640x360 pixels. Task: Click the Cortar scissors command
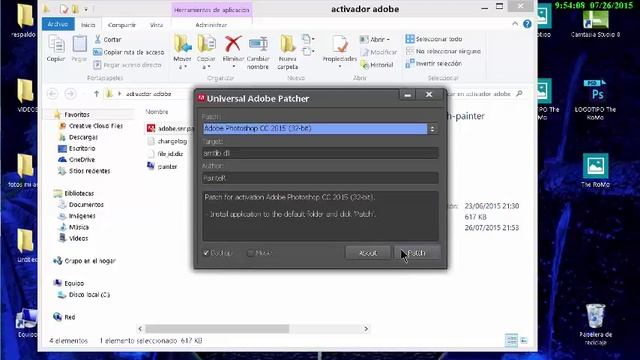click(107, 40)
